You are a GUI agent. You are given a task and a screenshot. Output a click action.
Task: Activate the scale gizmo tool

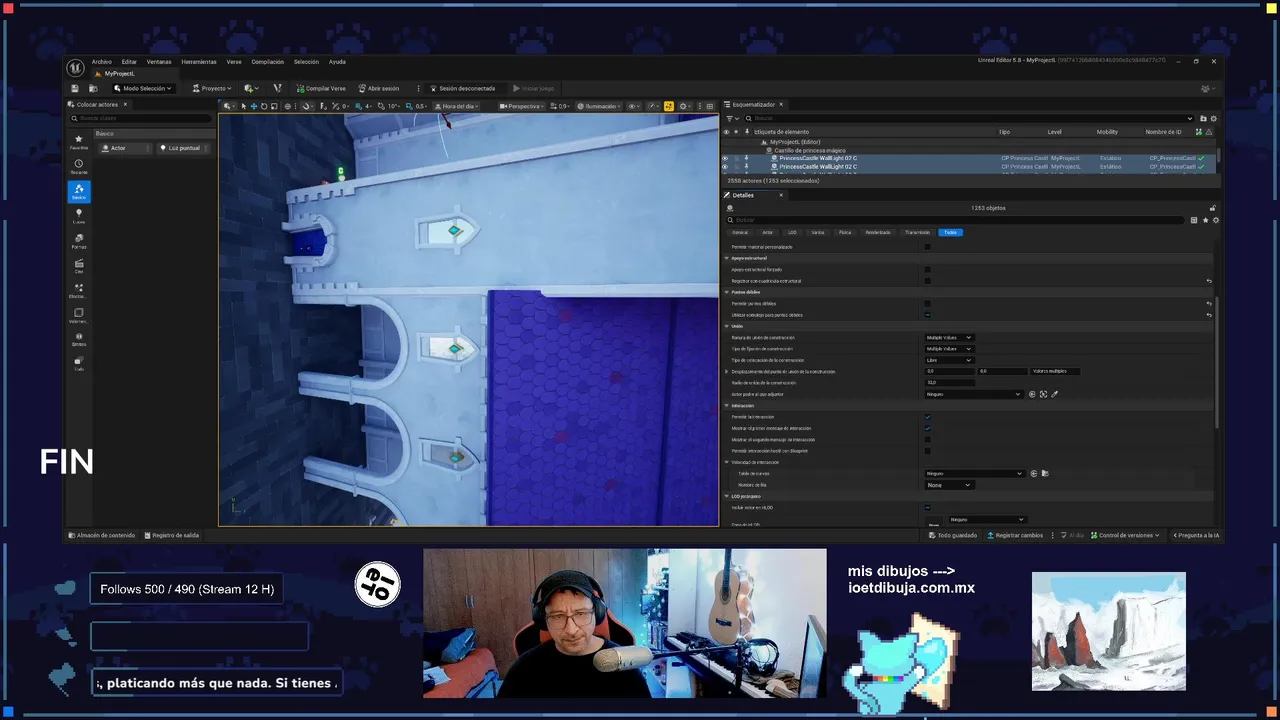coord(273,106)
